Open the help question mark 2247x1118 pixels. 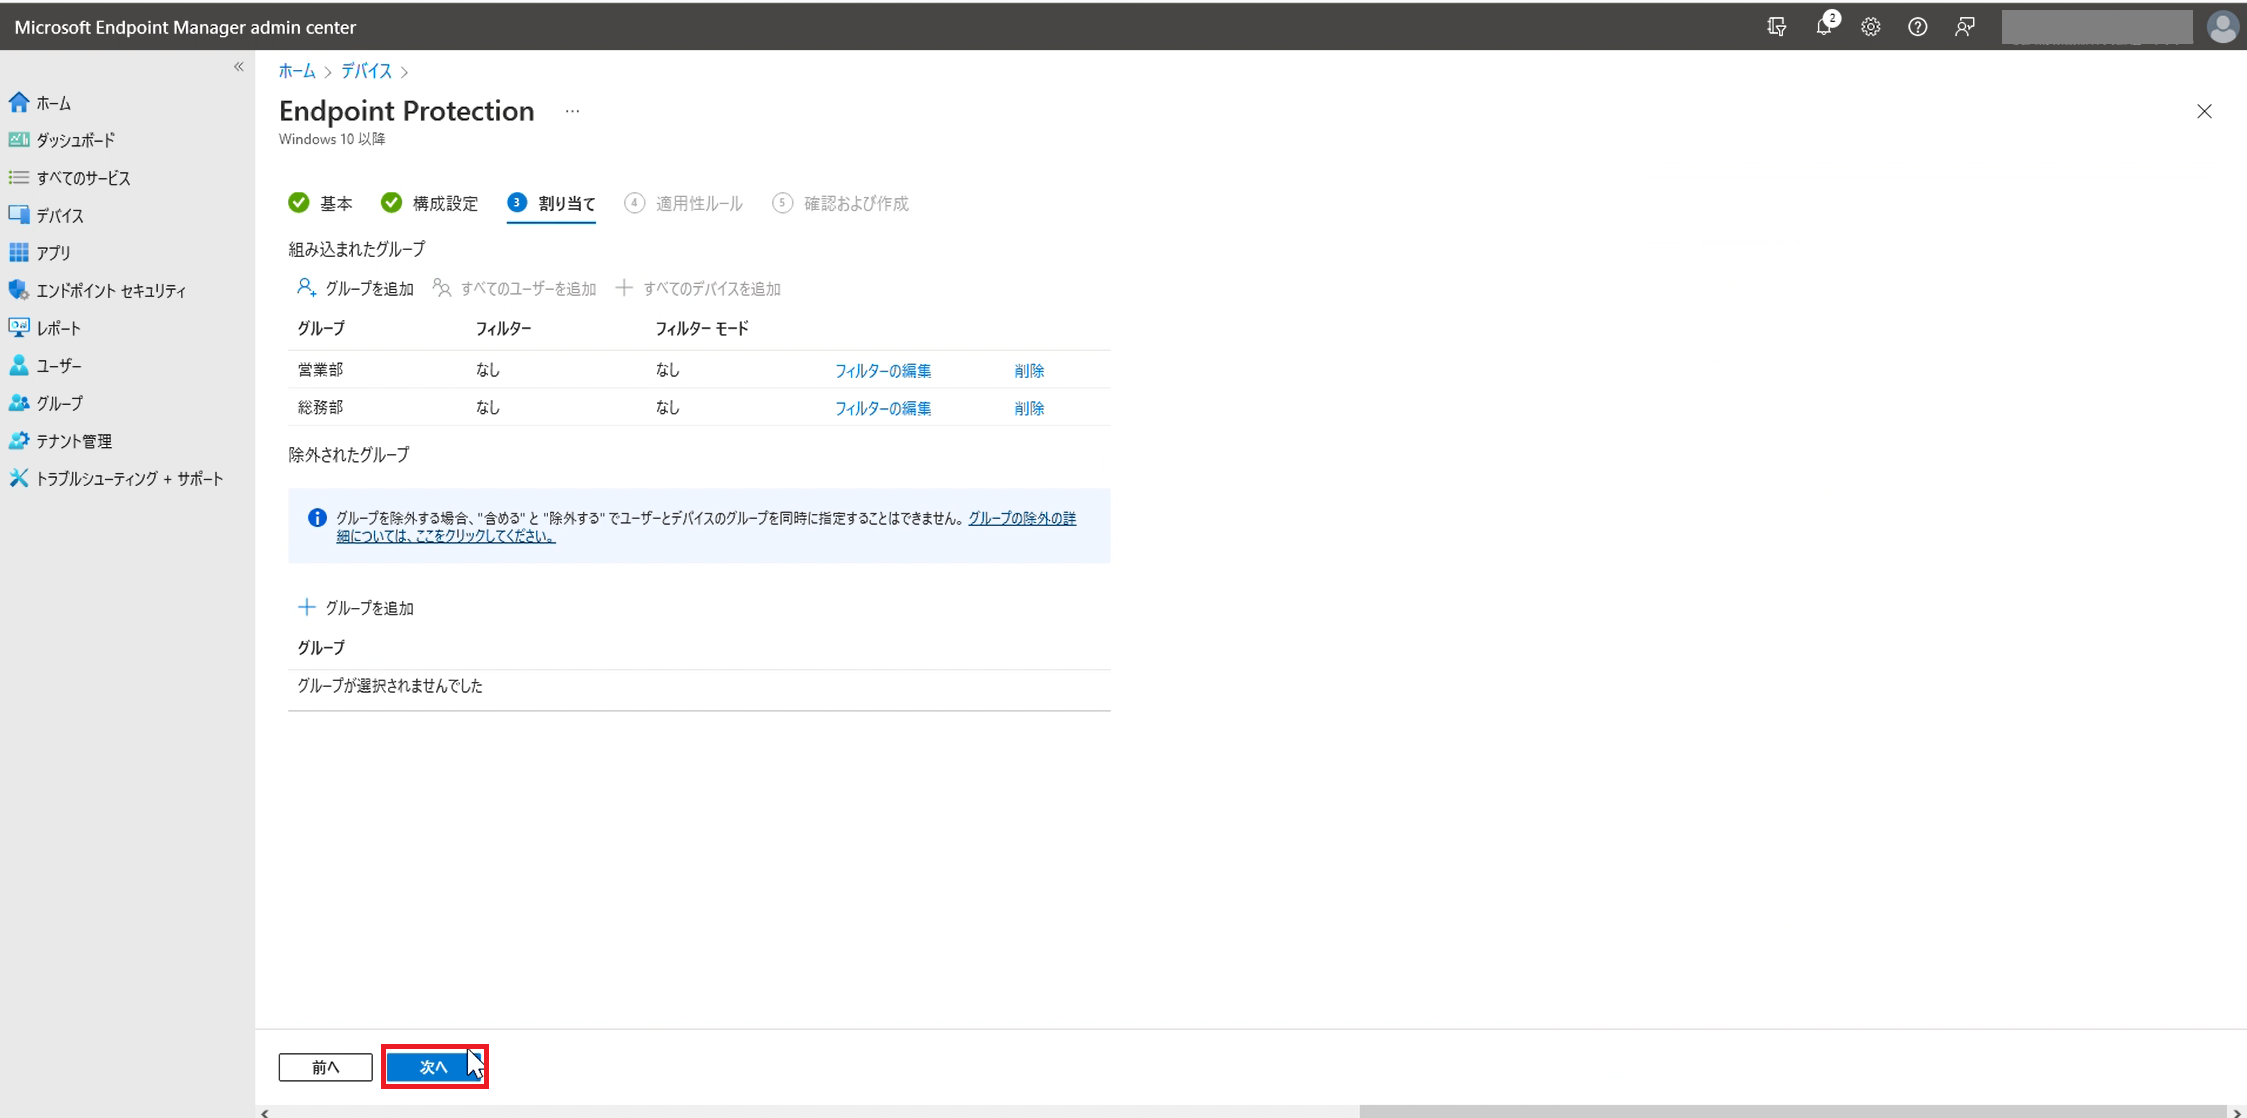tap(1917, 27)
